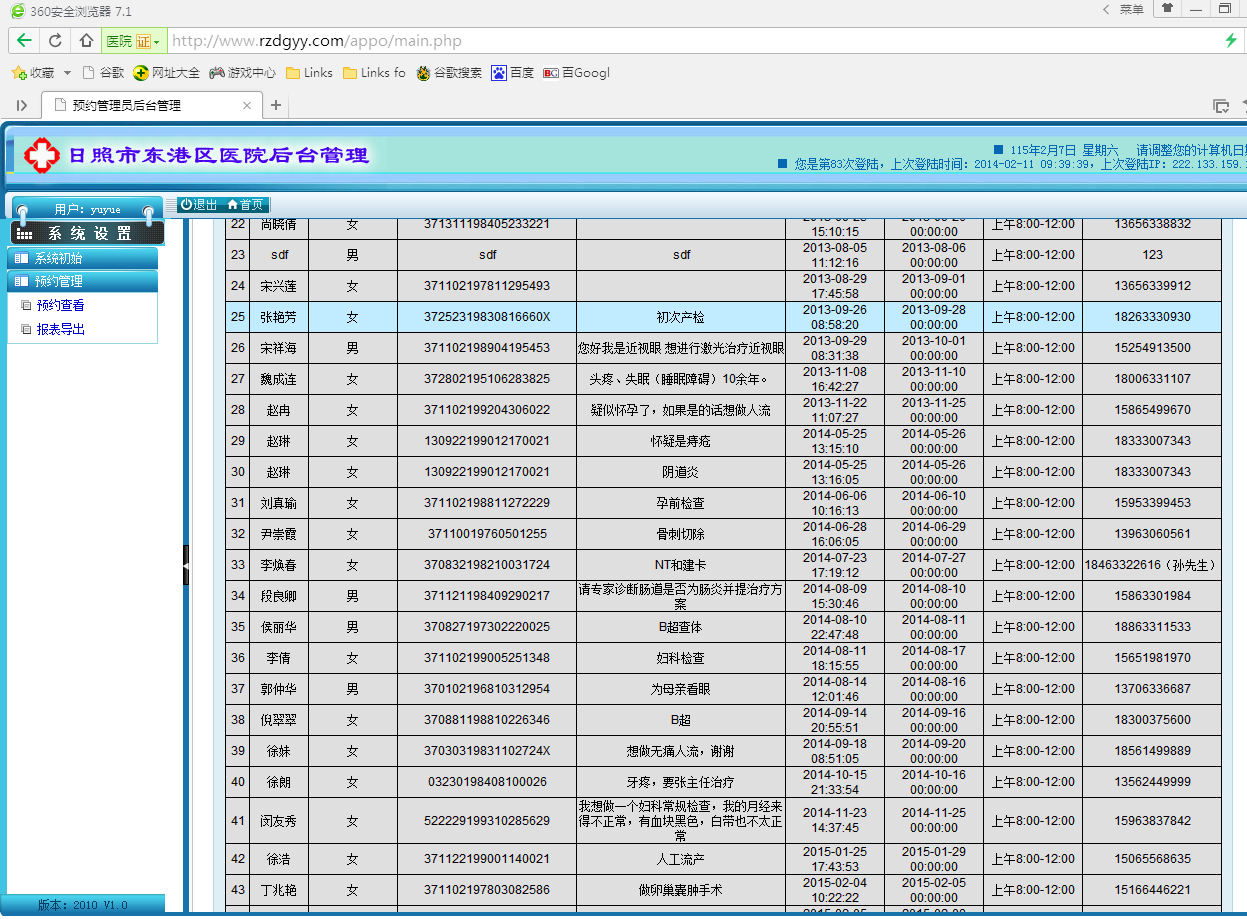Click the skin shirt icon in title bar
Image resolution: width=1247 pixels, height=919 pixels.
(x=1166, y=9)
